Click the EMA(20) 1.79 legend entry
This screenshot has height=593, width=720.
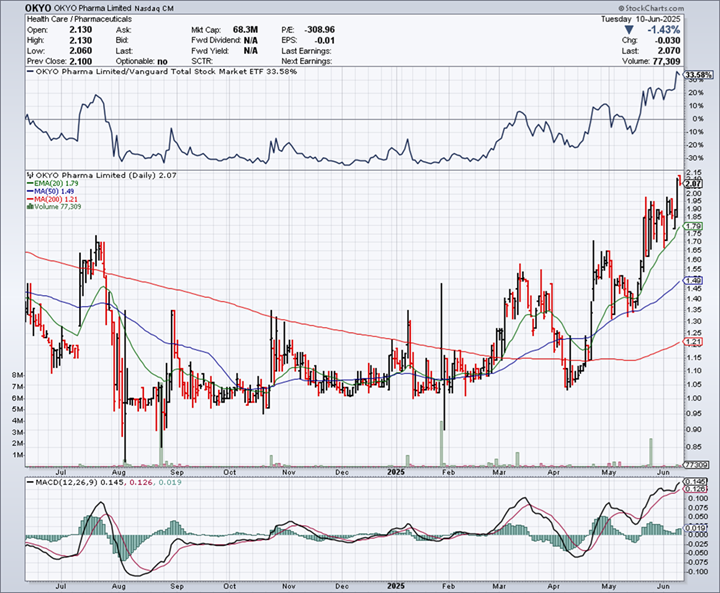point(53,183)
